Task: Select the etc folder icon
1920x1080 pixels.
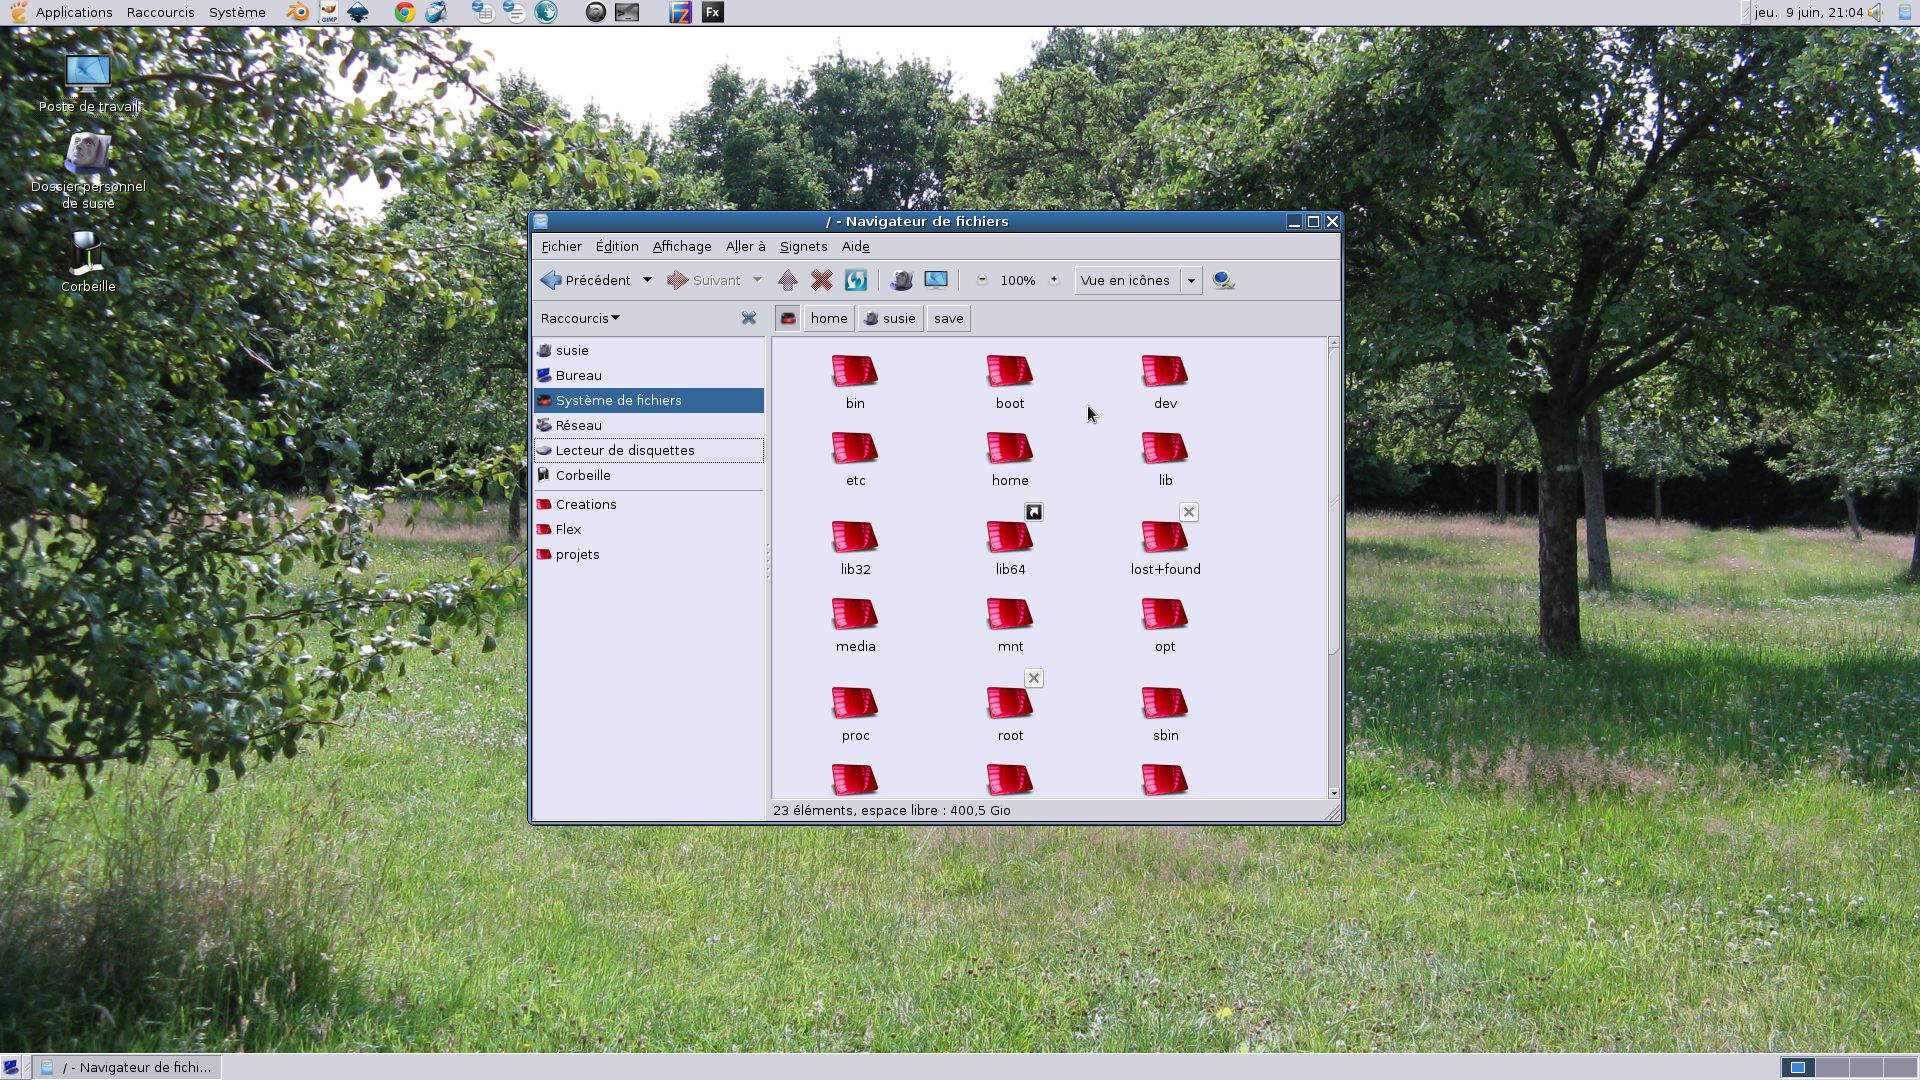Action: [x=855, y=449]
